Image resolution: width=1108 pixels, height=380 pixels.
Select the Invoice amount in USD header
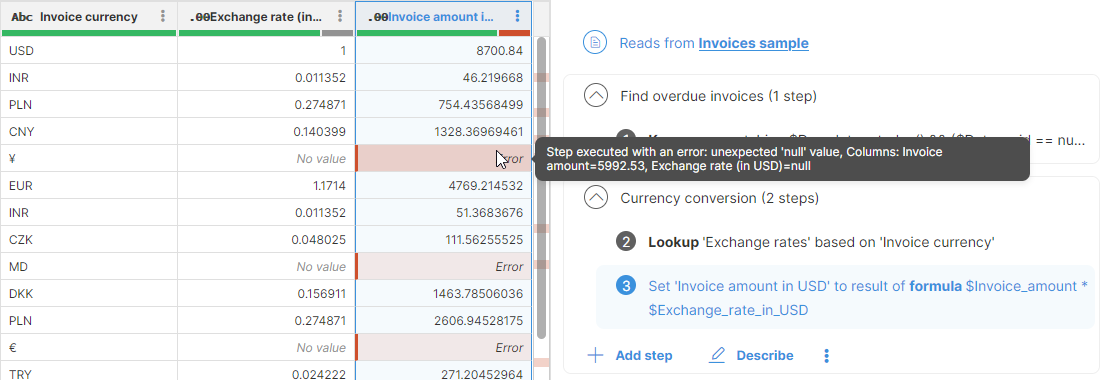pos(444,16)
